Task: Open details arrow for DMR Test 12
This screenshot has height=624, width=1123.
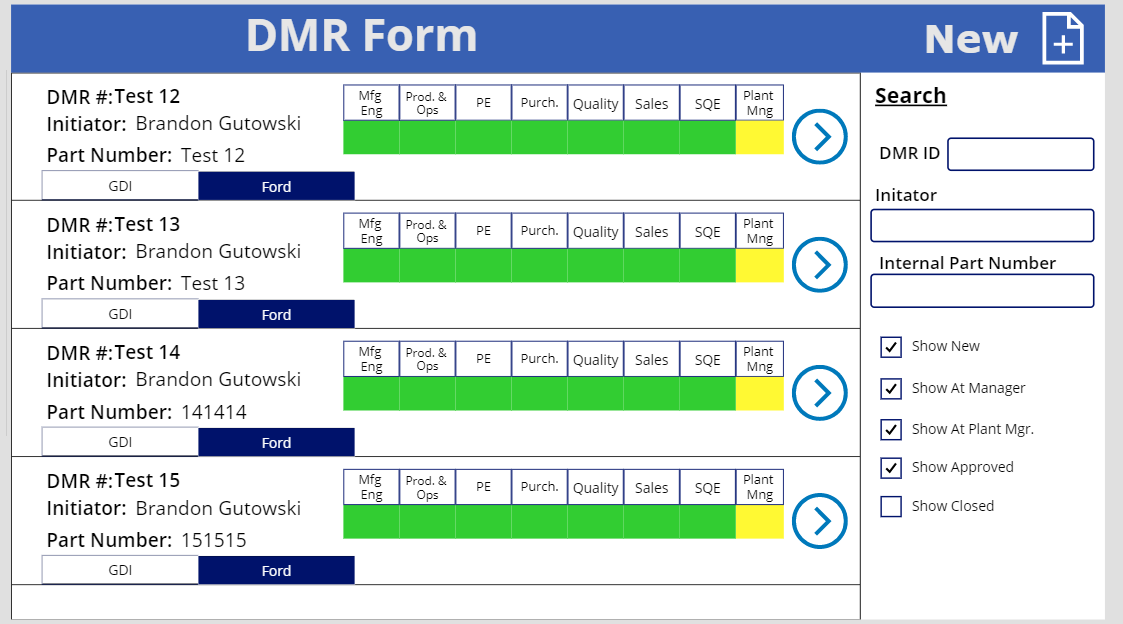Action: coord(819,136)
